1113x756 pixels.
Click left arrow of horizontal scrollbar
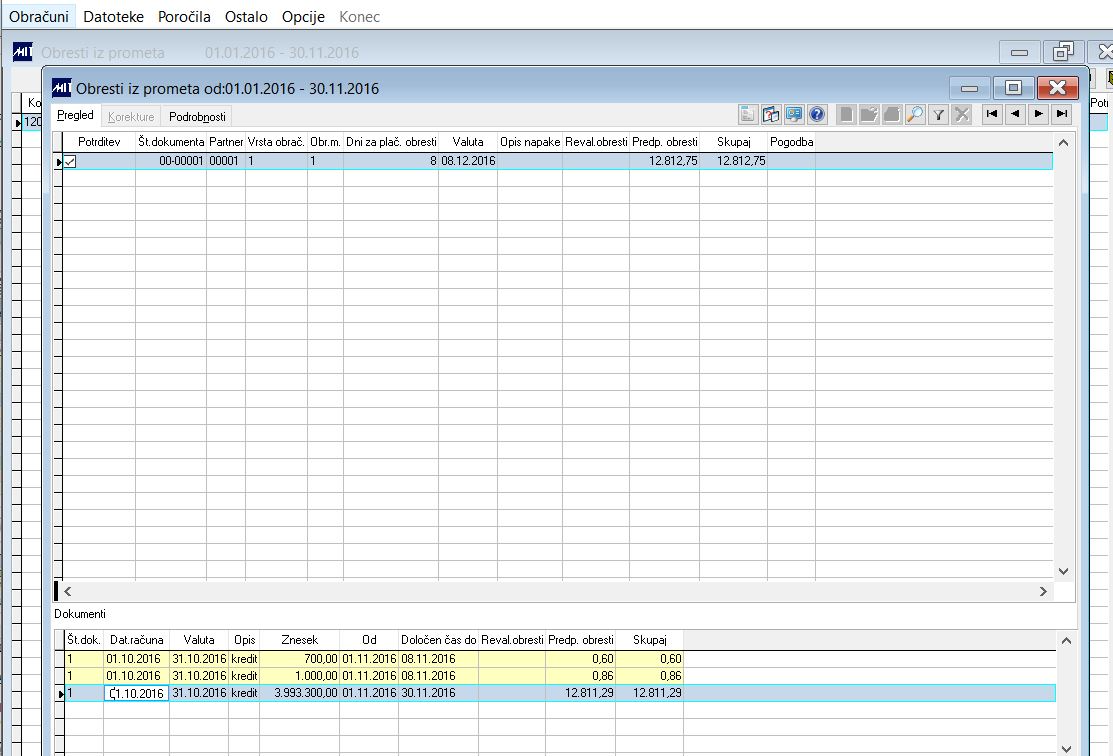(67, 591)
